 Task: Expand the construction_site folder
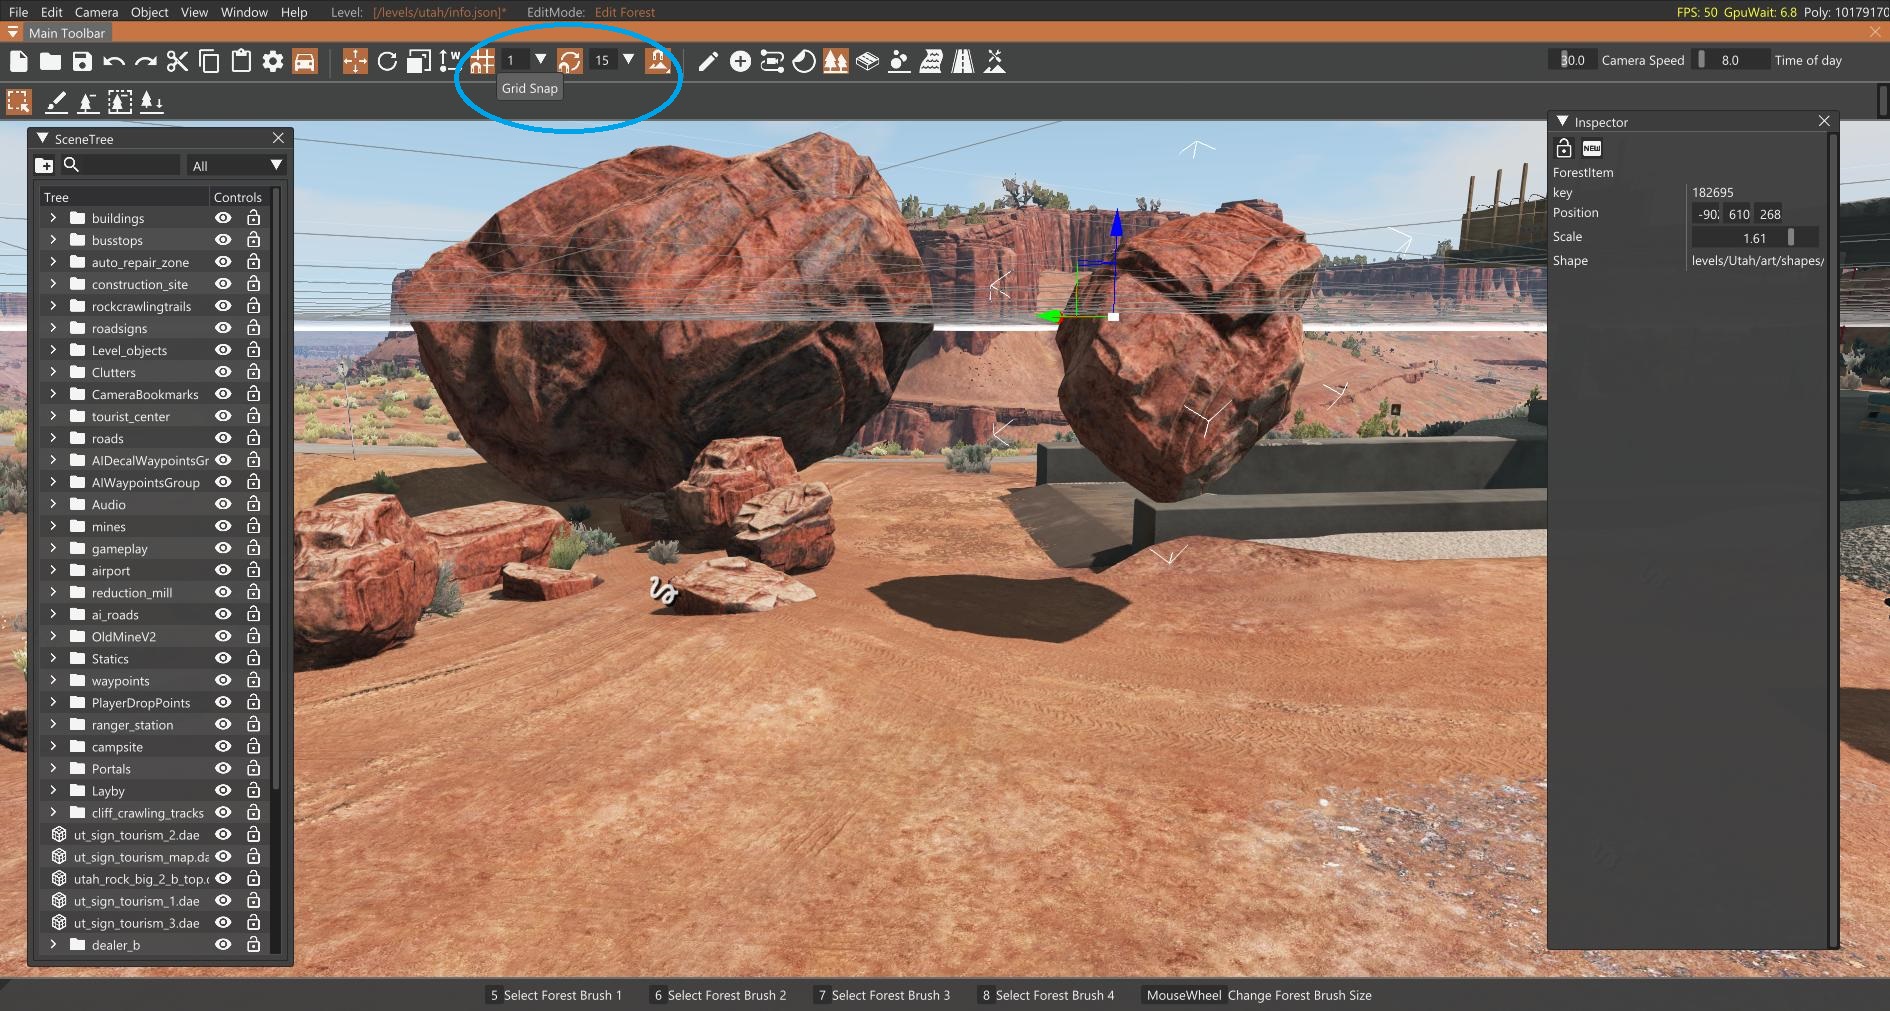(53, 283)
